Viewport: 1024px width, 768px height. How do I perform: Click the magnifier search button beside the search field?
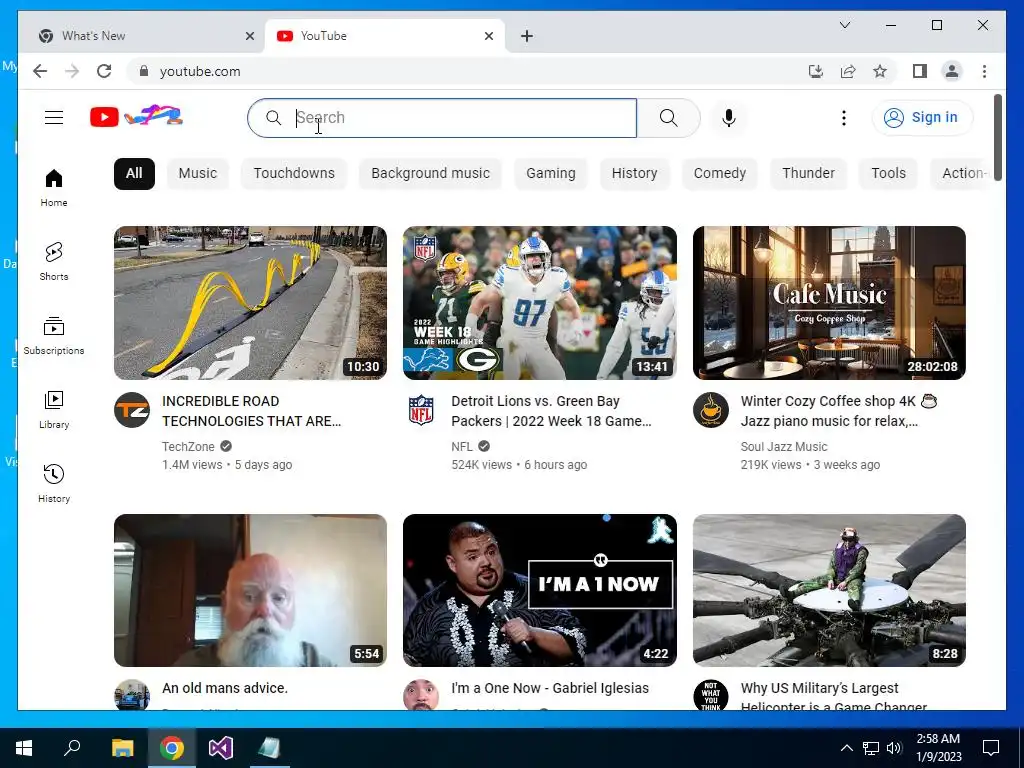click(668, 118)
